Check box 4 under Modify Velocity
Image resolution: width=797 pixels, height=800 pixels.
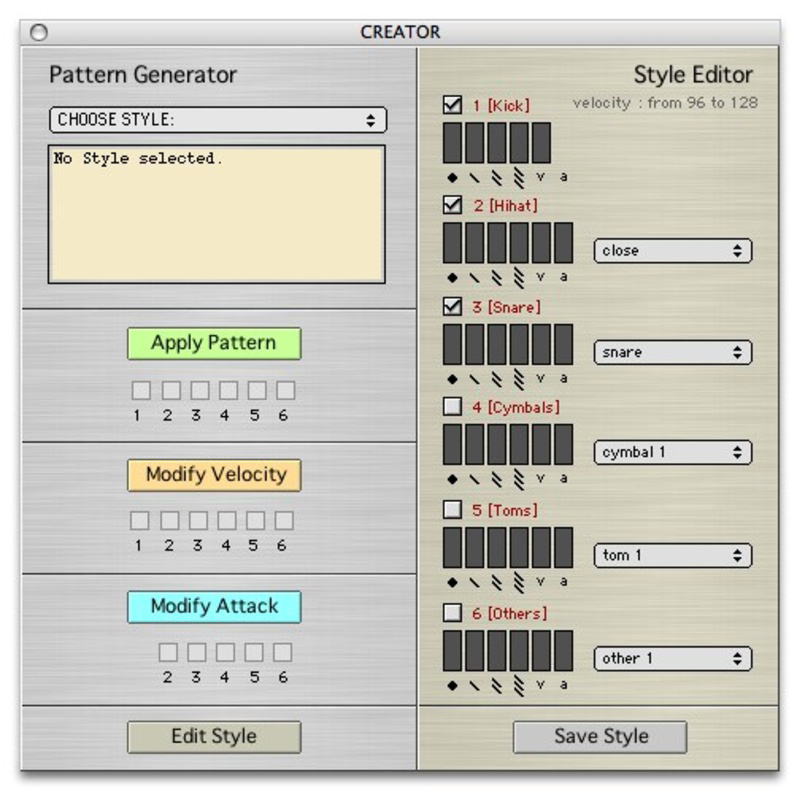point(227,520)
